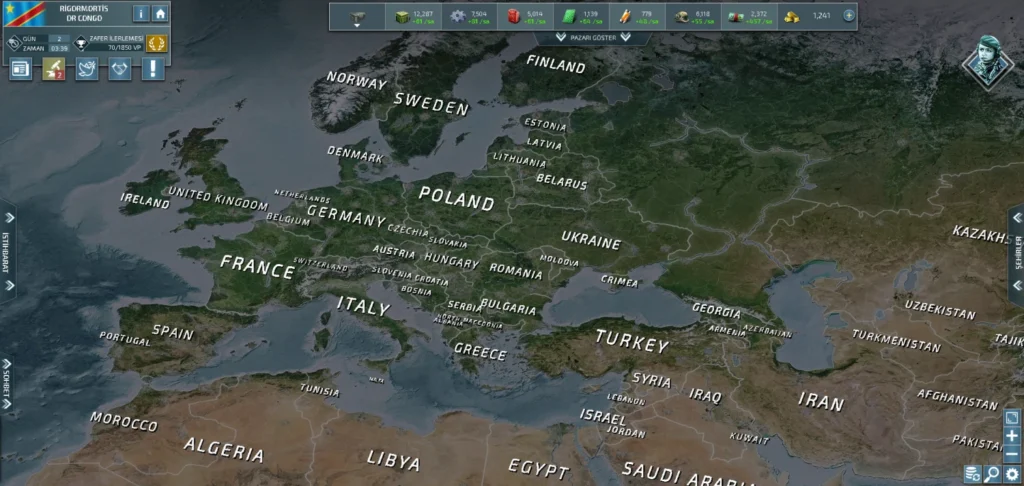
Task: Click the info 'i' button
Action: click(x=141, y=13)
